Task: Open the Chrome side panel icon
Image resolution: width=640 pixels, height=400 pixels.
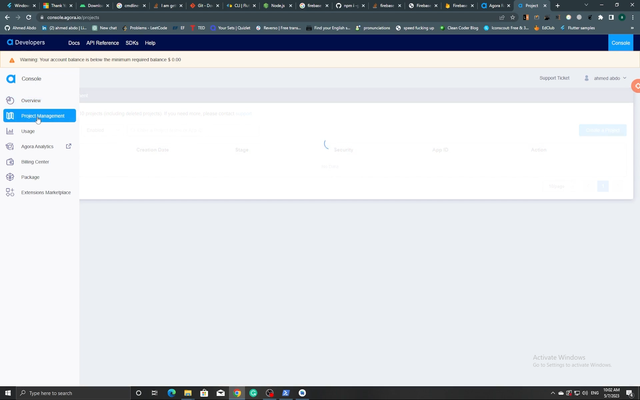Action: (611, 18)
